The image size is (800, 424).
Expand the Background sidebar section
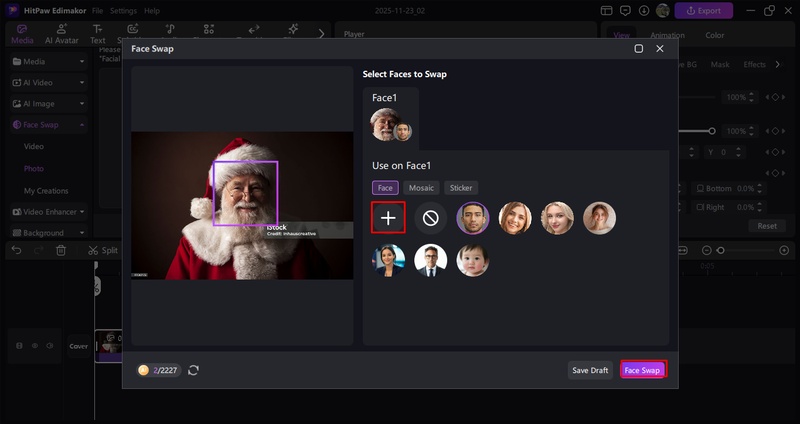pos(48,233)
